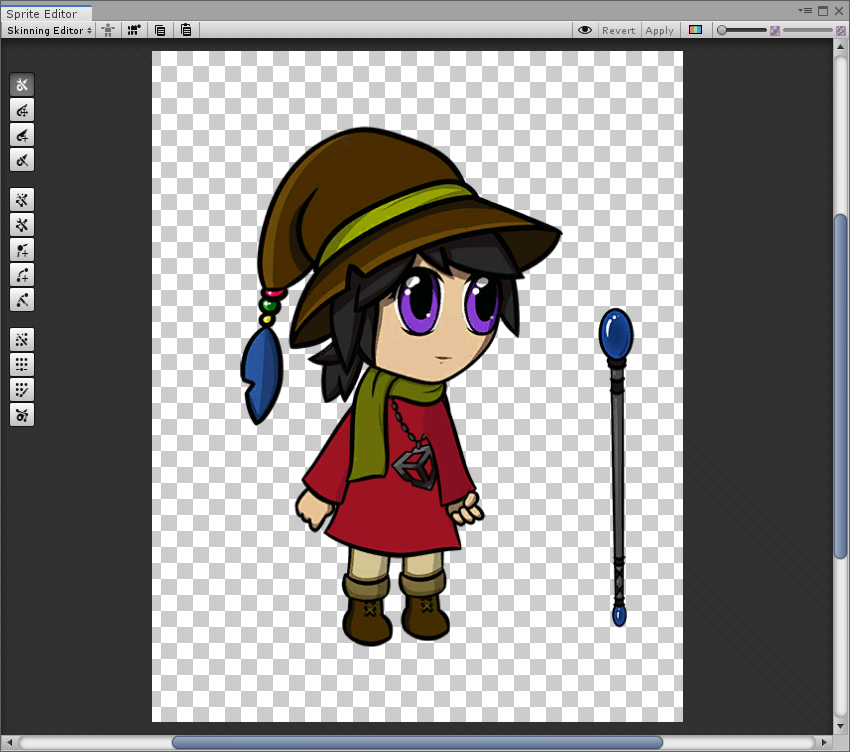This screenshot has width=850, height=752.
Task: Open the Weight Brush tool
Action: [22, 389]
